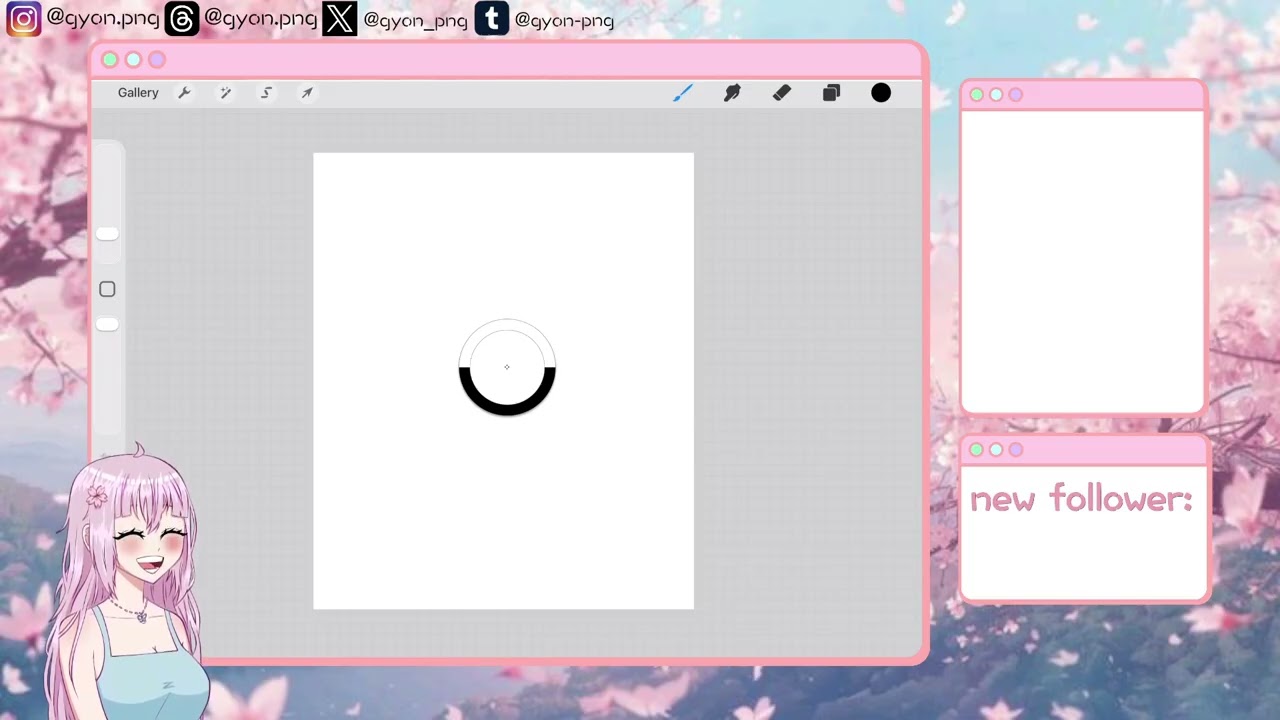Click the X handle @gyon_png
The height and width of the screenshot is (720, 1280).
(415, 20)
